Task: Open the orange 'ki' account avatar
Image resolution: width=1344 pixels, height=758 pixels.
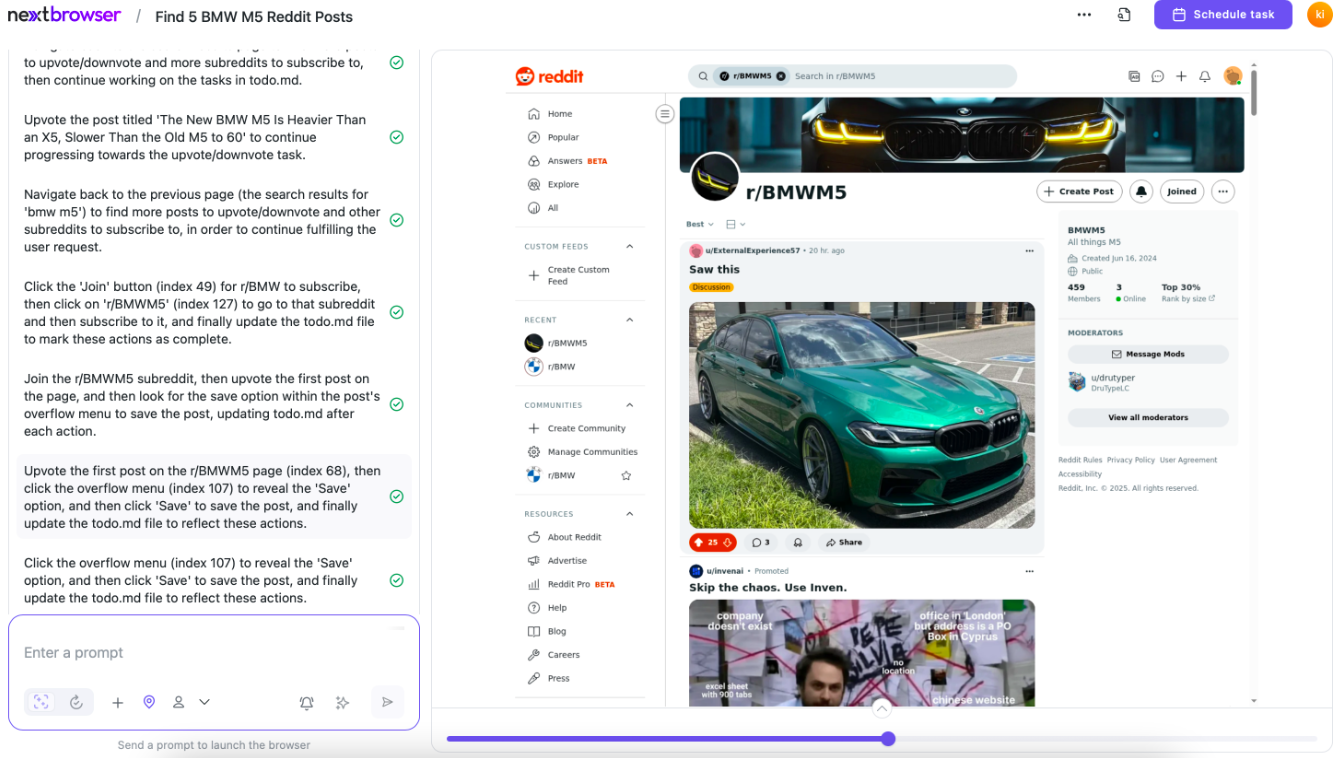Action: coord(1319,15)
